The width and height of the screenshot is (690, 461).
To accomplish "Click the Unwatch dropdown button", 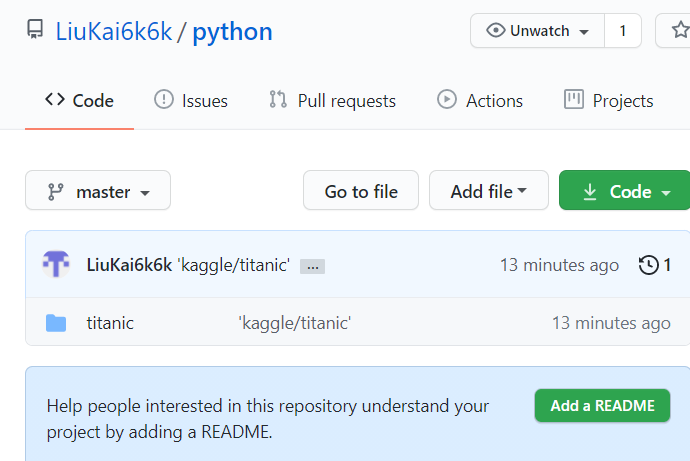I will click(x=537, y=31).
